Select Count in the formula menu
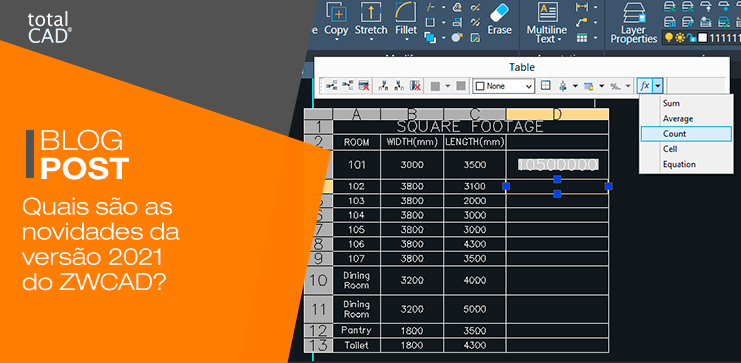The image size is (741, 363). 686,134
